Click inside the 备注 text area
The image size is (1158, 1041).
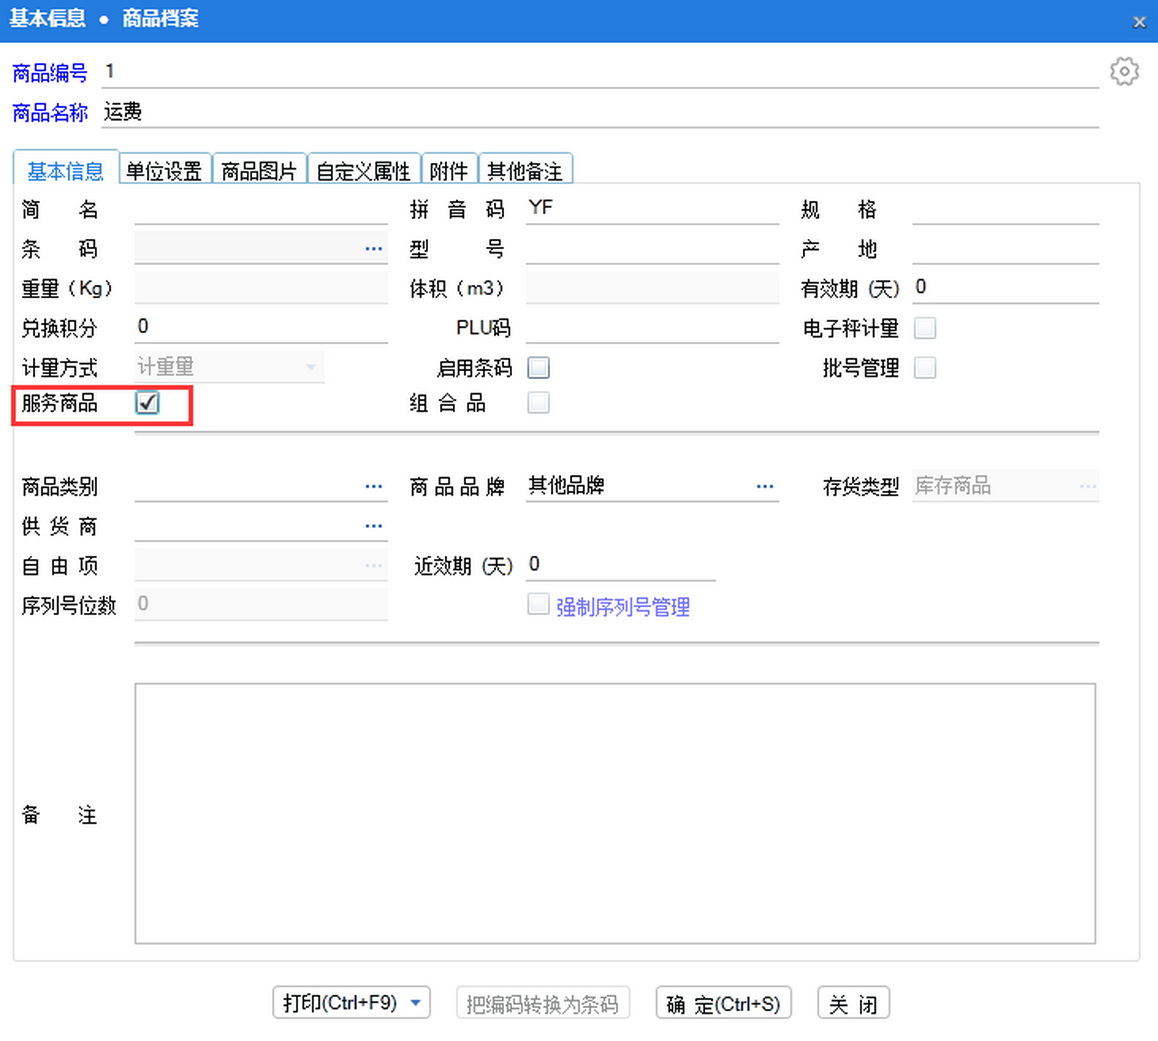pos(614,812)
